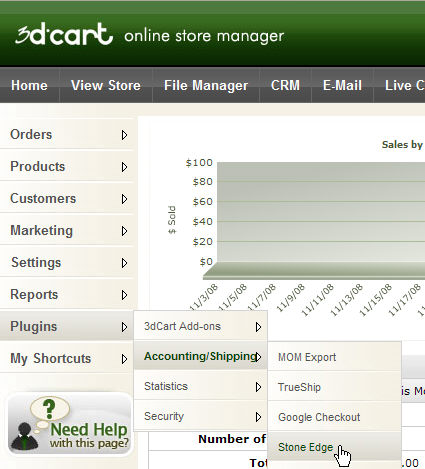The width and height of the screenshot is (425, 469).
Task: Click the arrow icon beside 3dCart Add-ons
Action: (x=258, y=327)
